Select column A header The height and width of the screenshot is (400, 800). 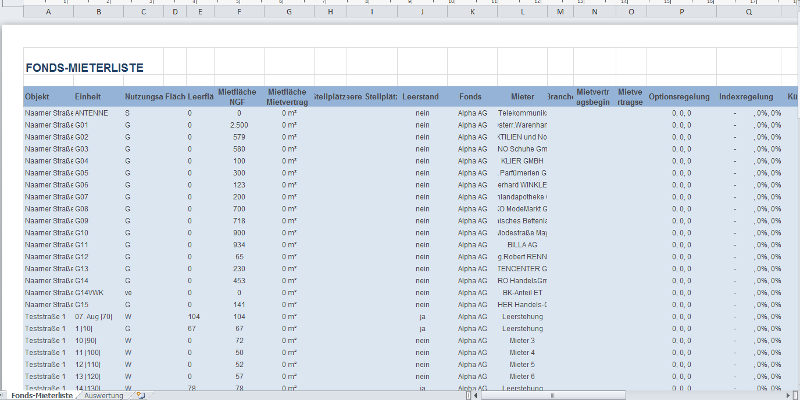pyautogui.click(x=48, y=12)
